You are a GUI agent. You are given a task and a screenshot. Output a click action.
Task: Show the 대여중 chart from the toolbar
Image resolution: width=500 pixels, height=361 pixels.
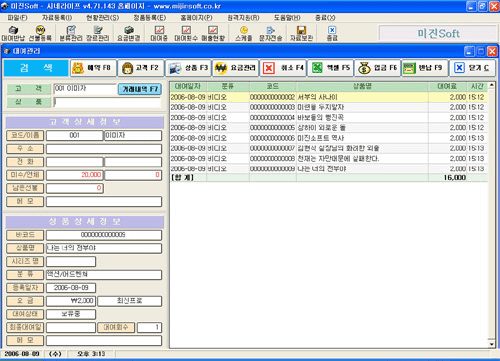[159, 34]
